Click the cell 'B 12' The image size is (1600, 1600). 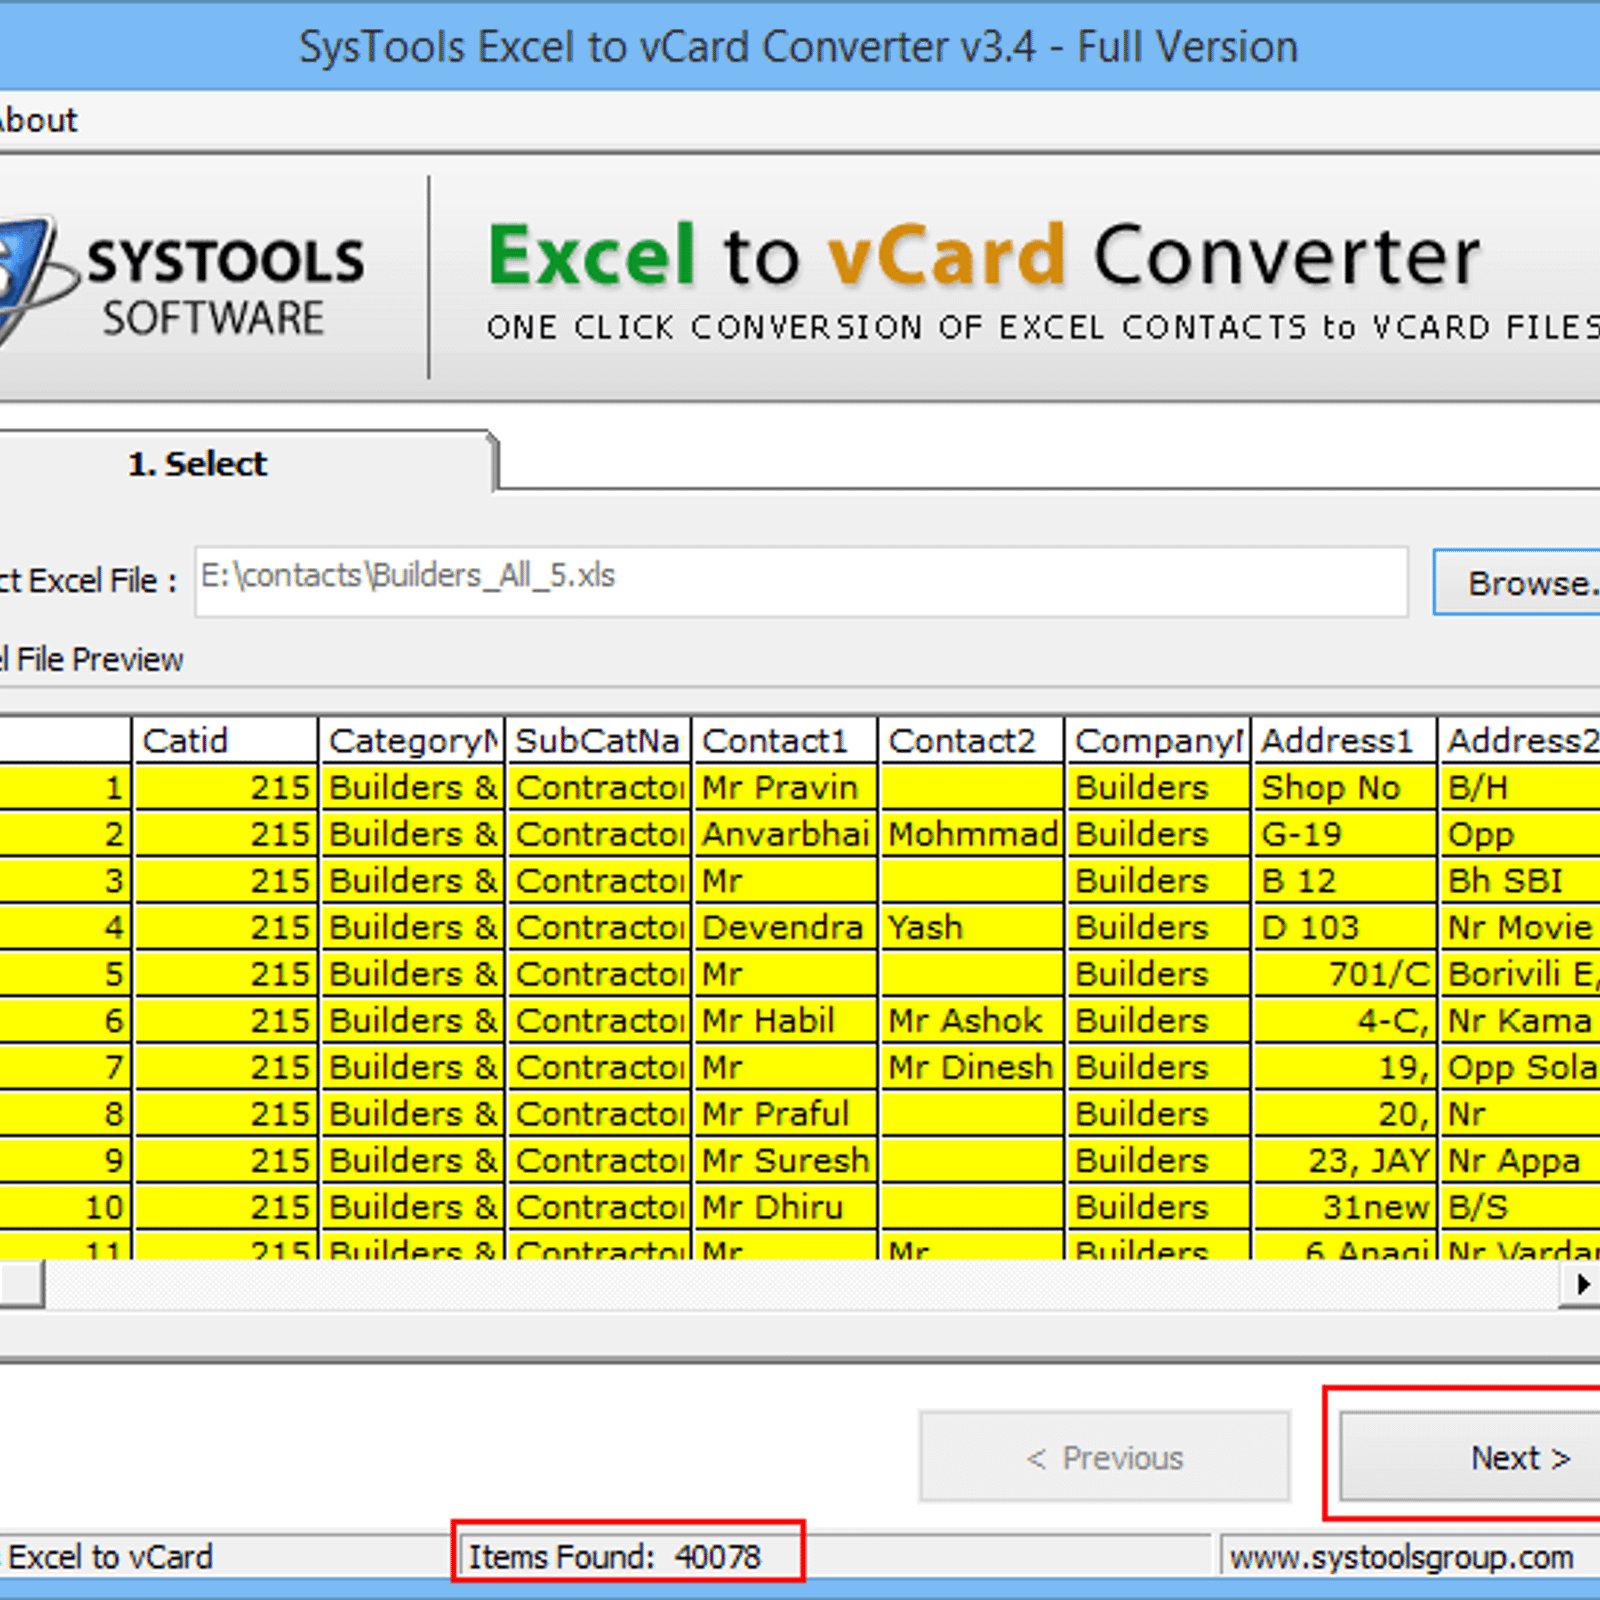point(1345,881)
